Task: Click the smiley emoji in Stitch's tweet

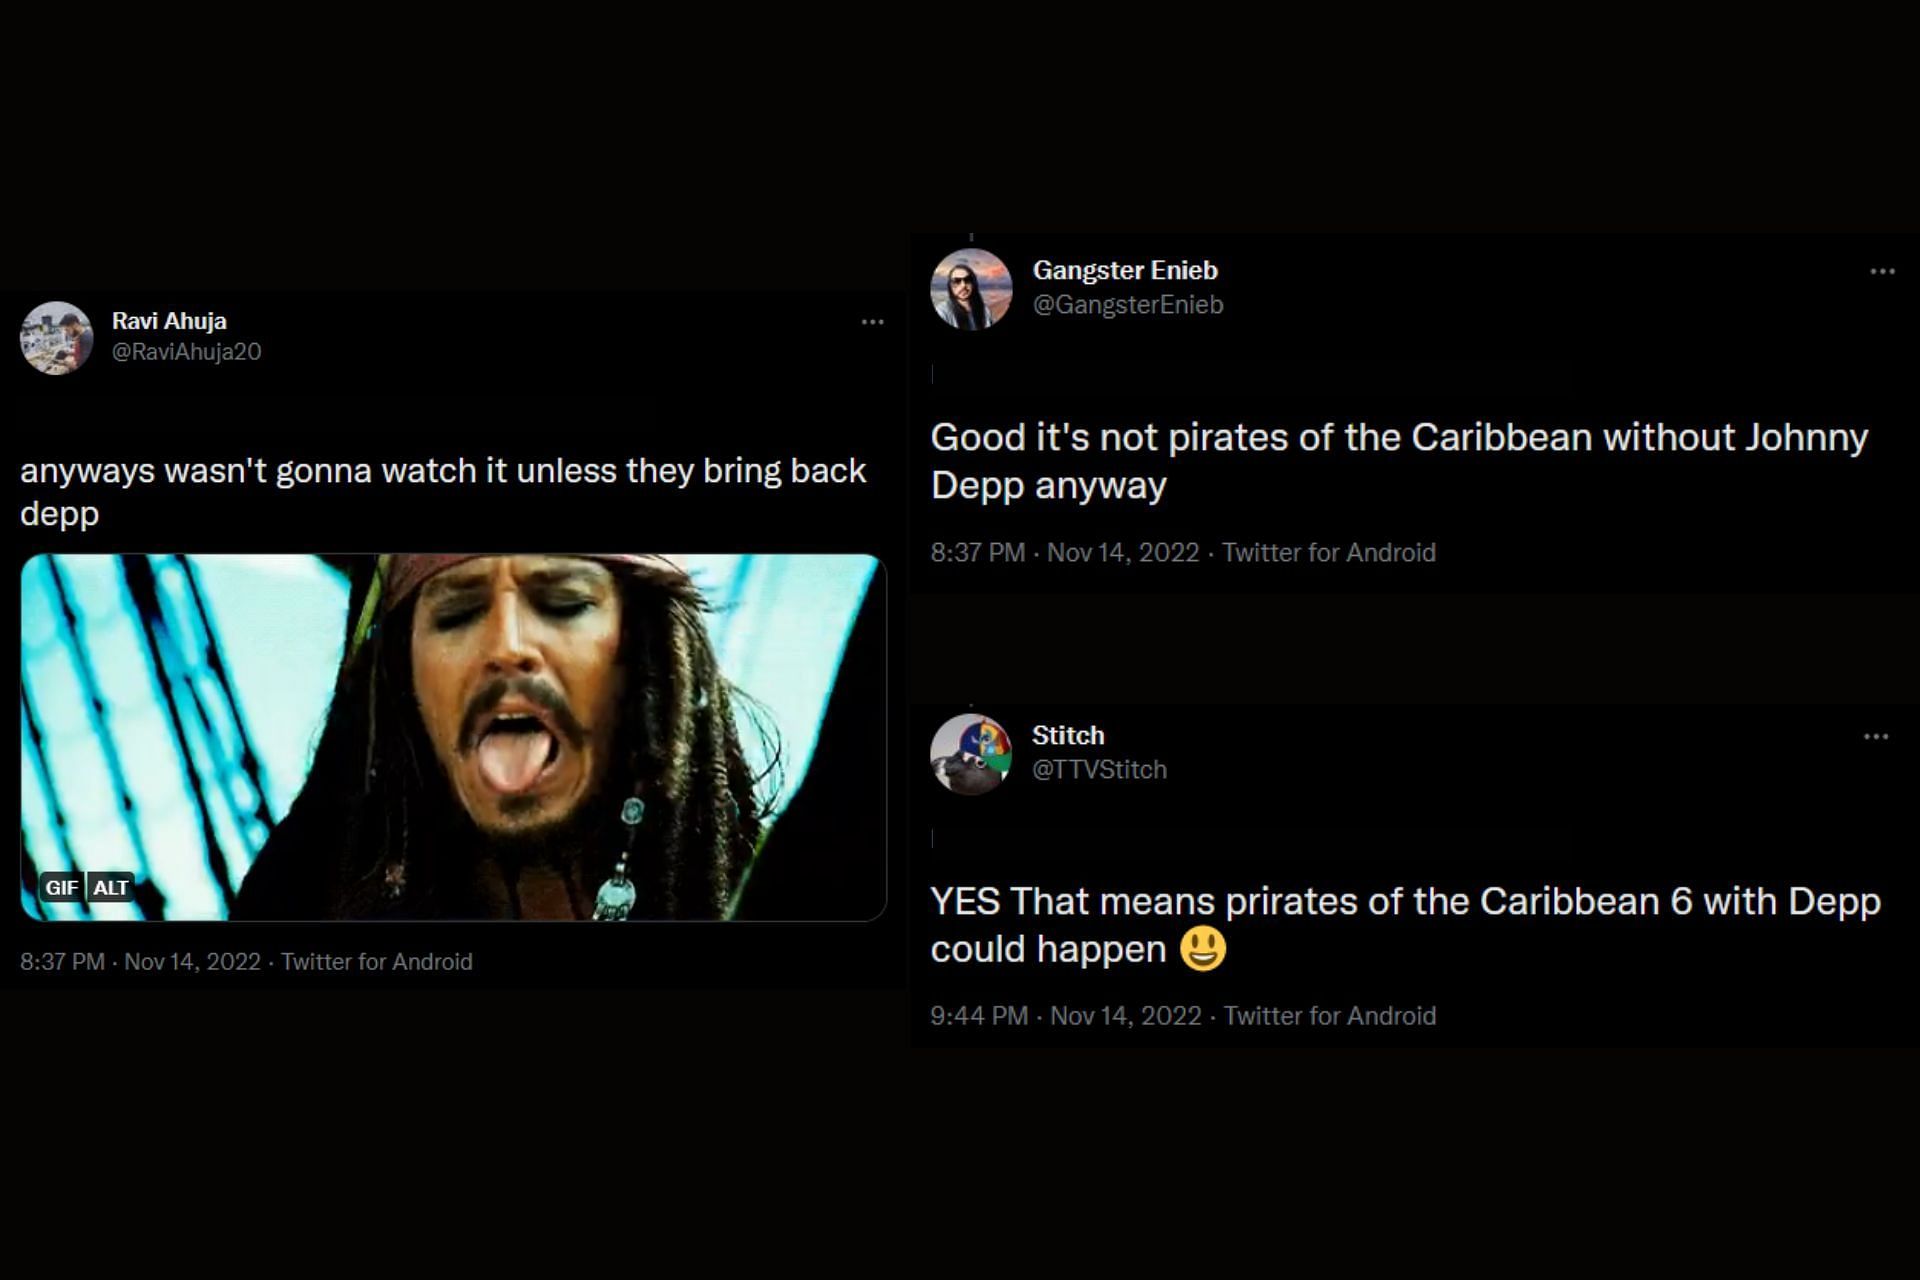Action: (1203, 949)
